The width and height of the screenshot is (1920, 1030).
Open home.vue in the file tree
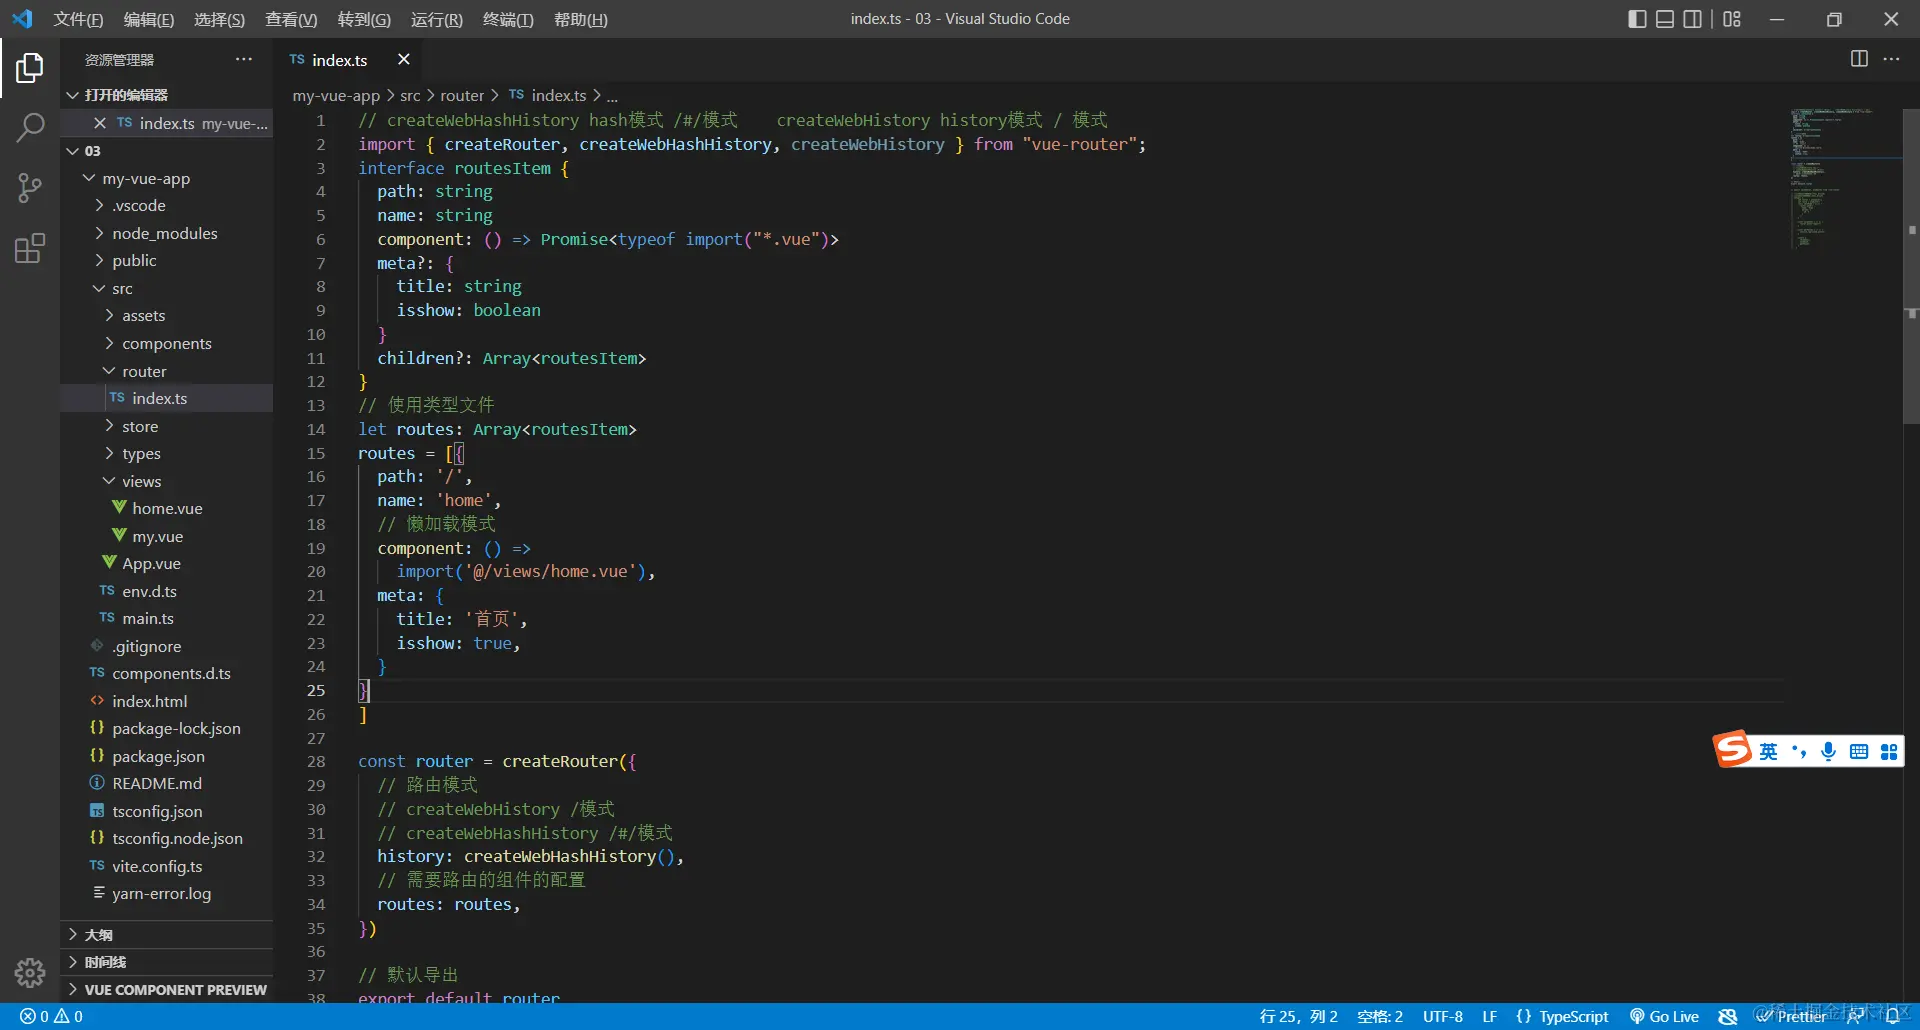tap(167, 508)
